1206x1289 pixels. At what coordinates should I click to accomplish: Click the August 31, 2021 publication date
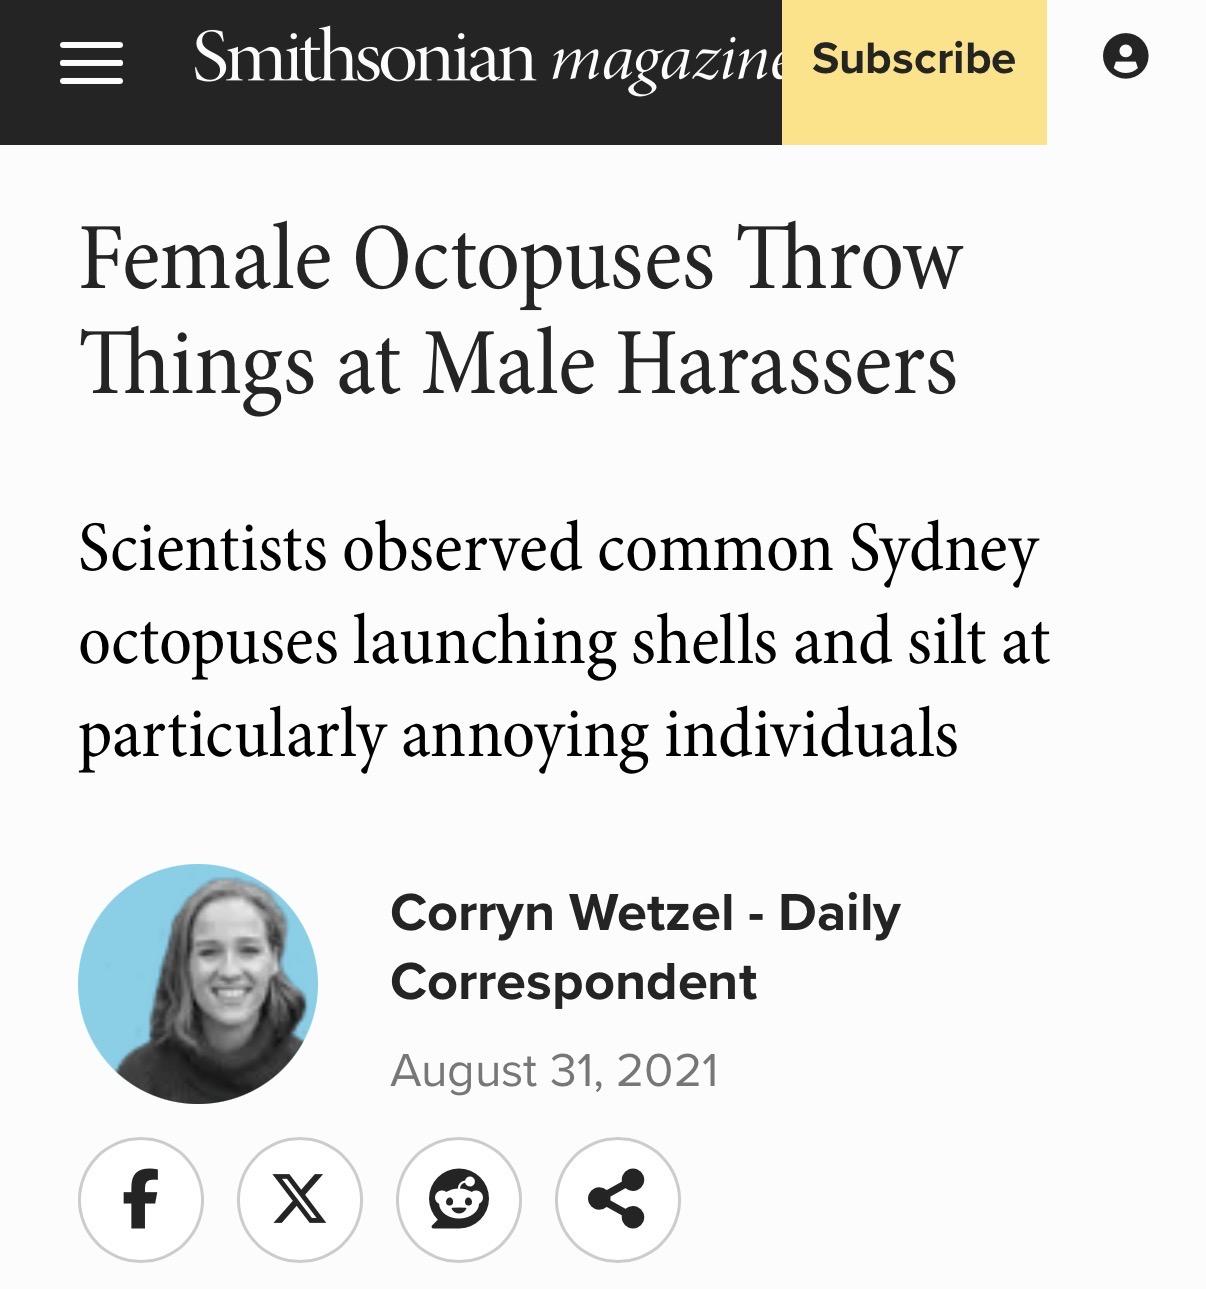point(554,1071)
